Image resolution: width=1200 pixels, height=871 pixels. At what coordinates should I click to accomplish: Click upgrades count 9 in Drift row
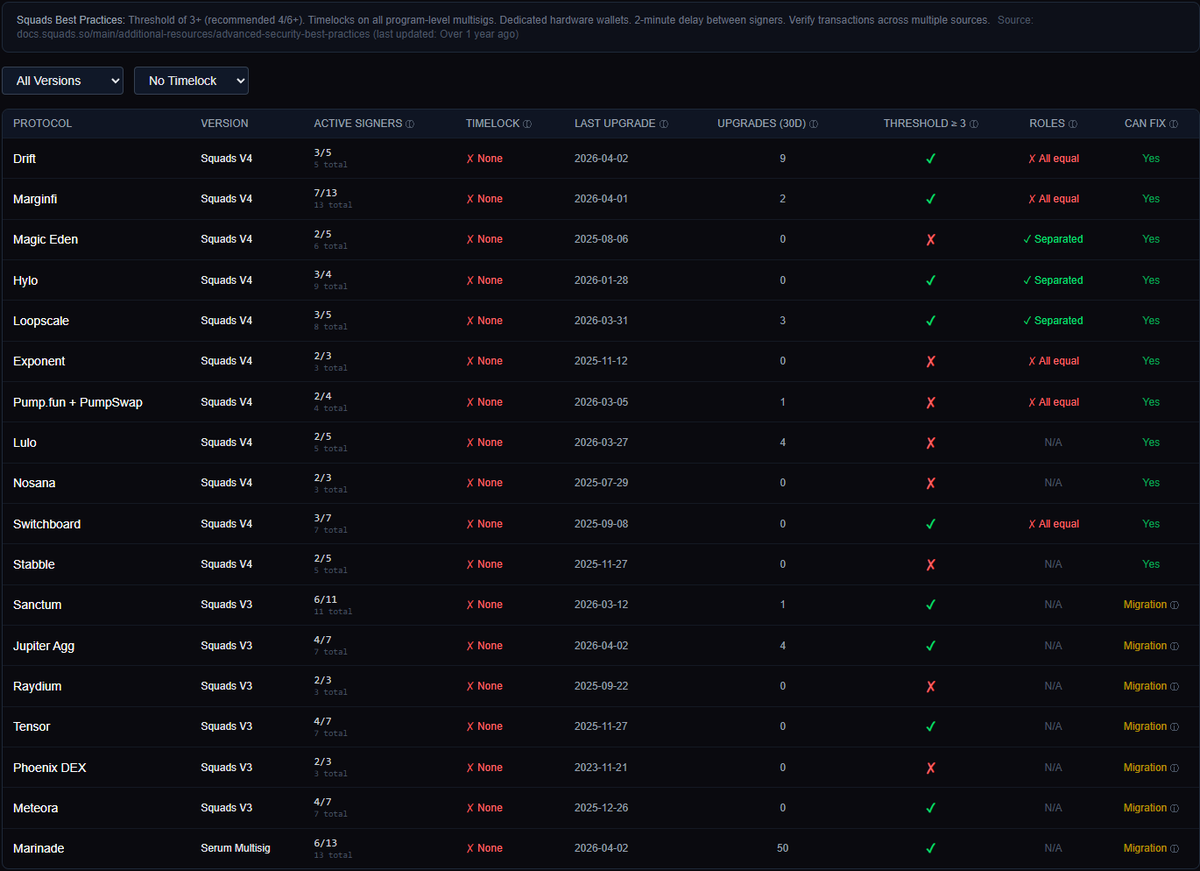tap(782, 159)
